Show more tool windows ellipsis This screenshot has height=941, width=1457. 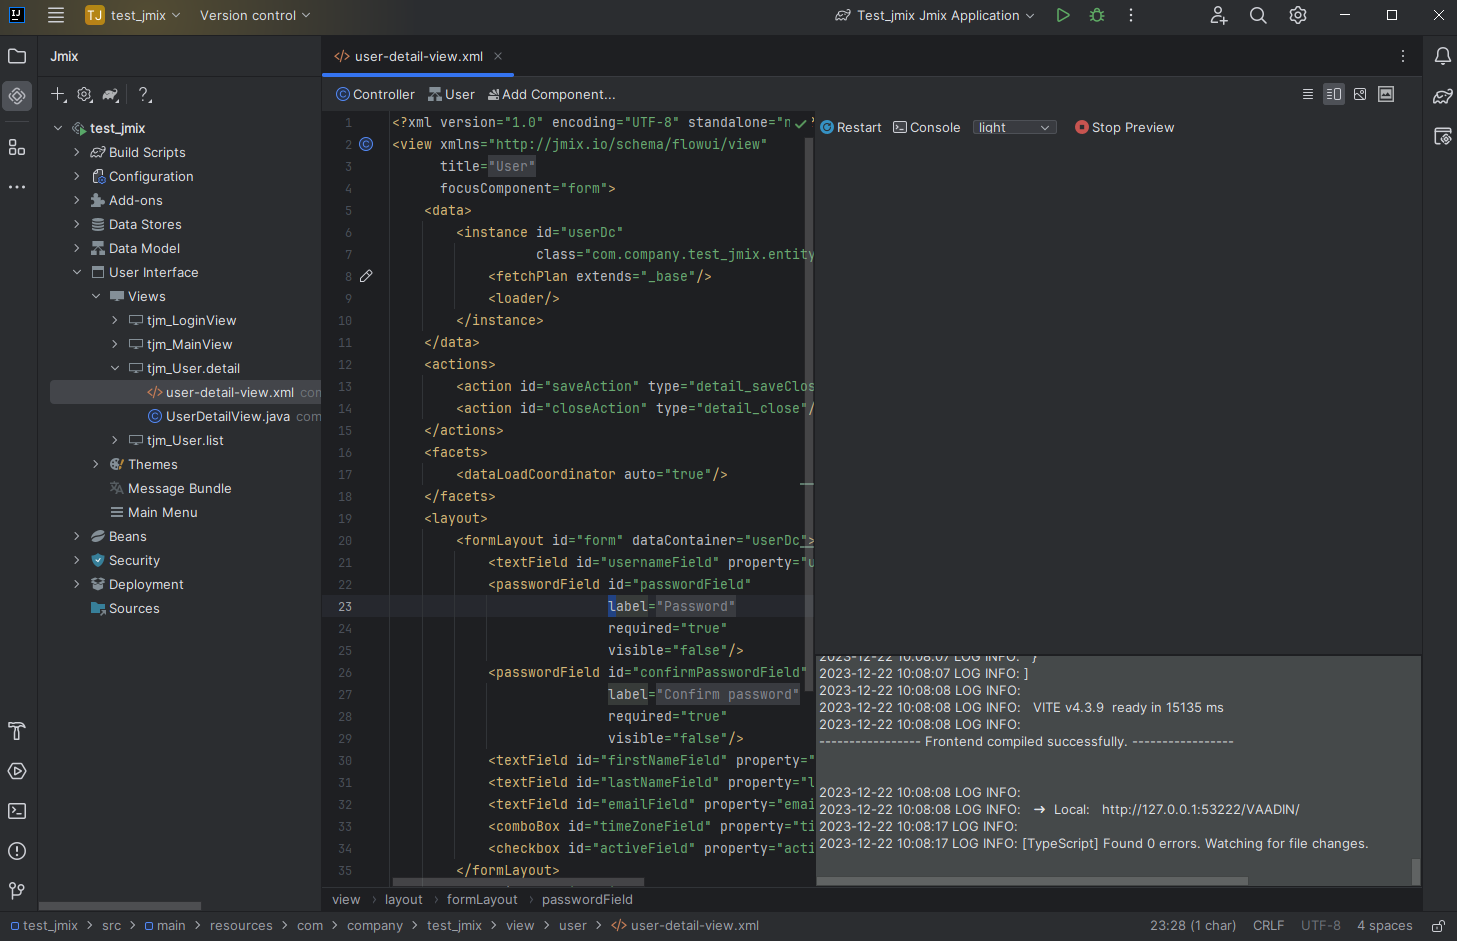tap(17, 187)
